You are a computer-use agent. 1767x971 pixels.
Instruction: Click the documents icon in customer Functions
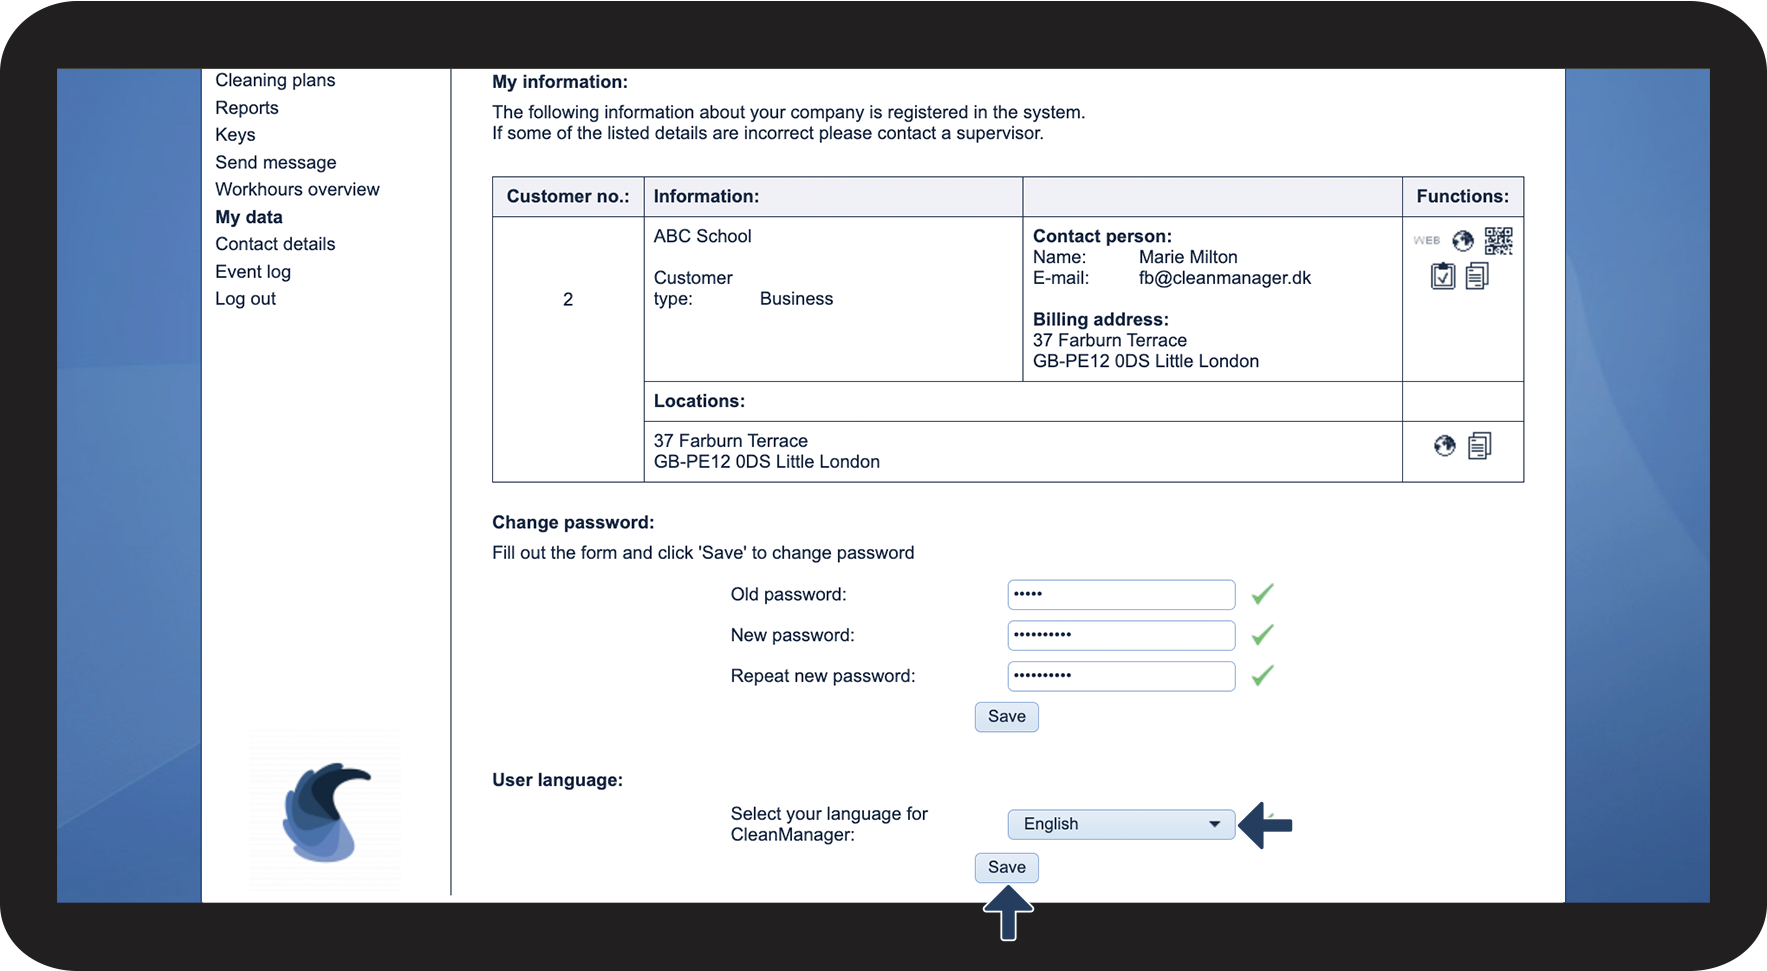coord(1477,276)
